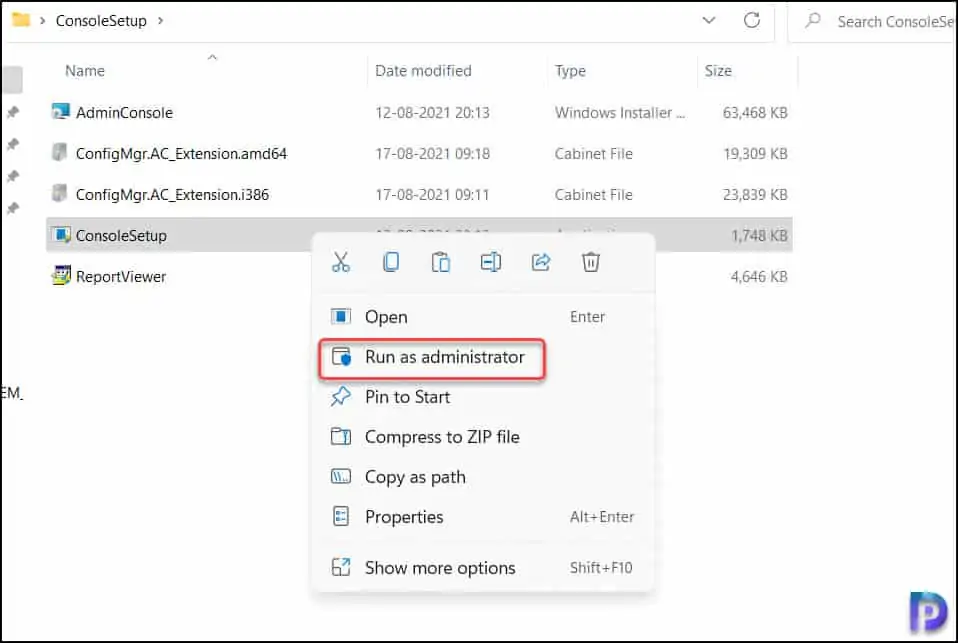This screenshot has width=958, height=643.
Task: Click the Rename icon in context menu
Action: [x=491, y=262]
